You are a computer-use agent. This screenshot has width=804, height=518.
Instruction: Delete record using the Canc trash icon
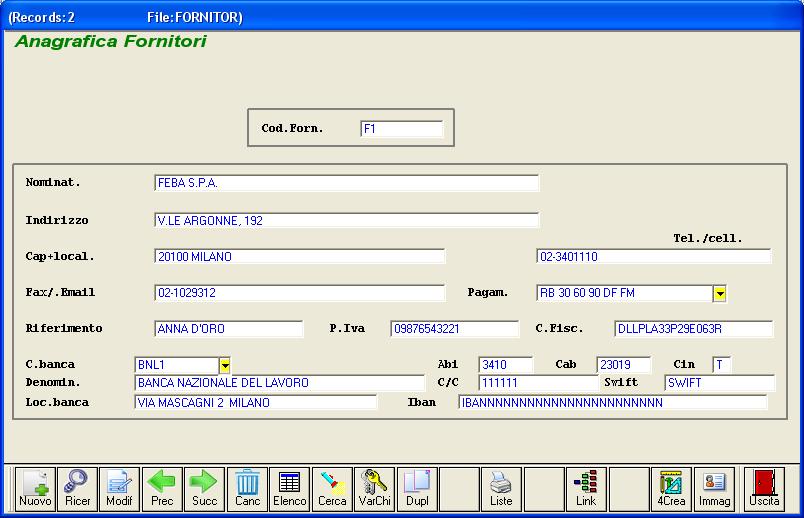[247, 489]
